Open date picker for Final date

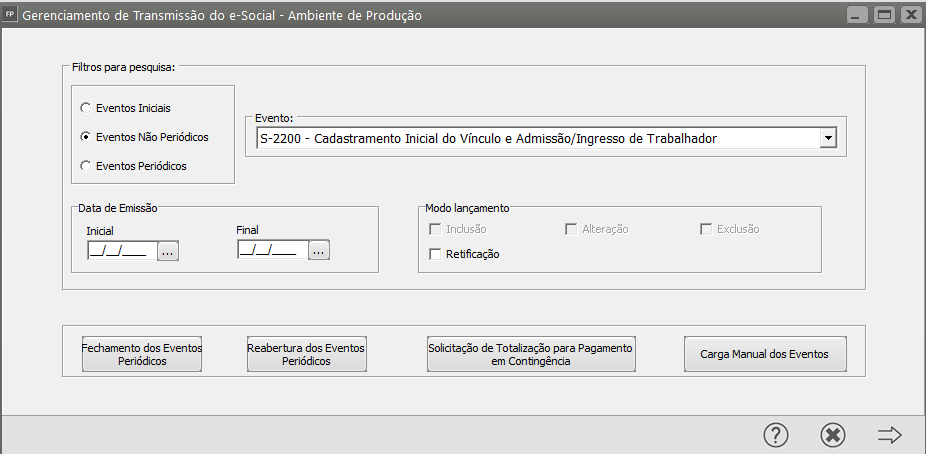[x=319, y=251]
